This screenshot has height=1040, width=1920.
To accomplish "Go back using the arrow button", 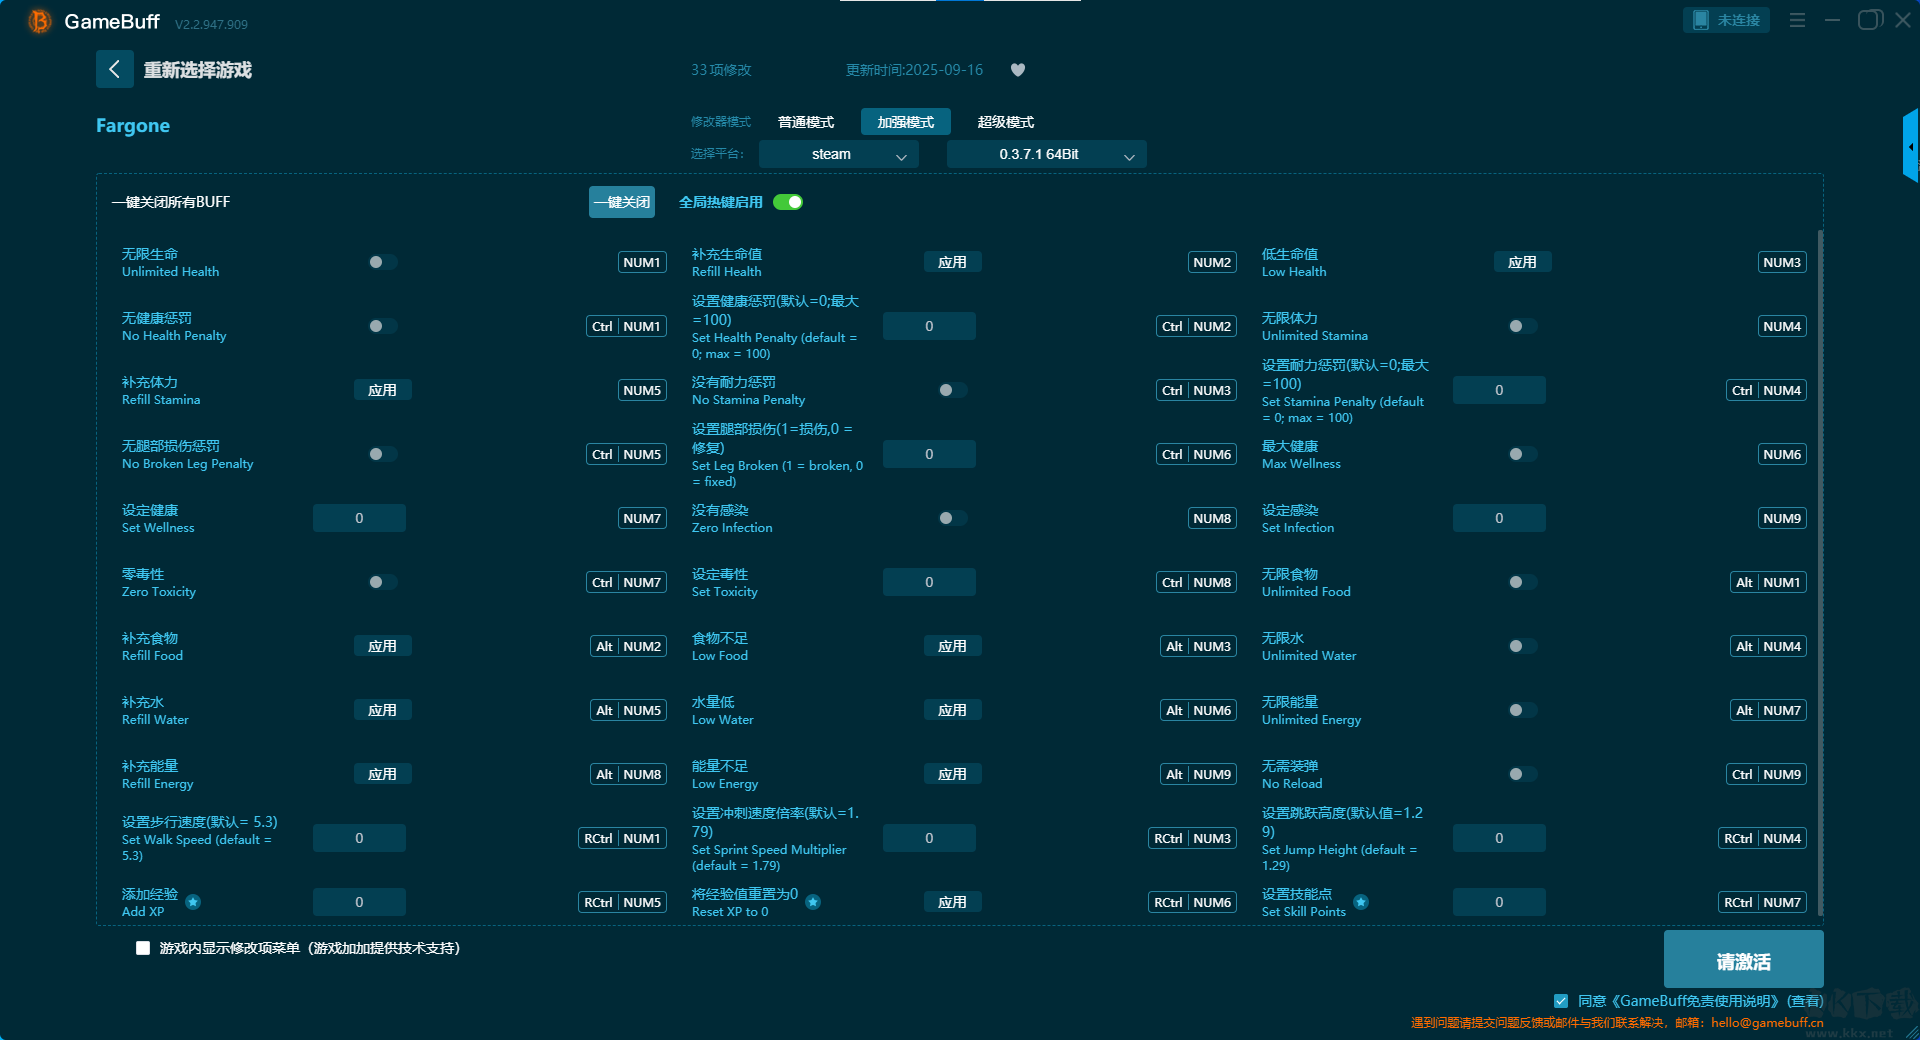I will point(114,69).
